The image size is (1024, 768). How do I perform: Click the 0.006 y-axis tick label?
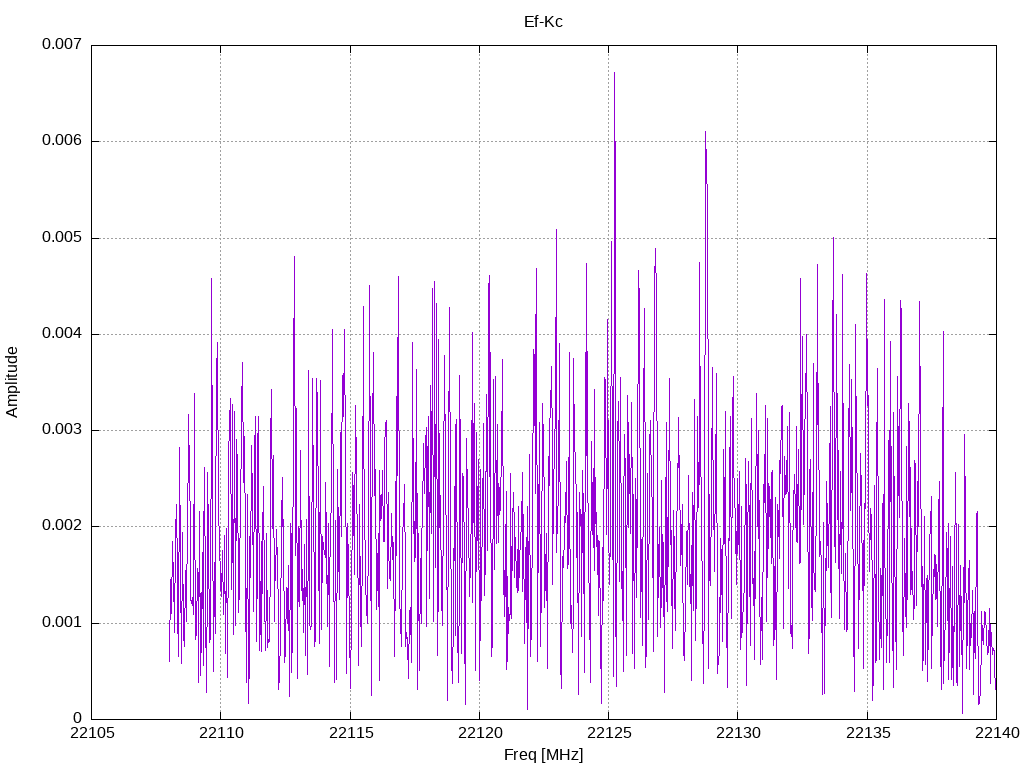pos(62,140)
